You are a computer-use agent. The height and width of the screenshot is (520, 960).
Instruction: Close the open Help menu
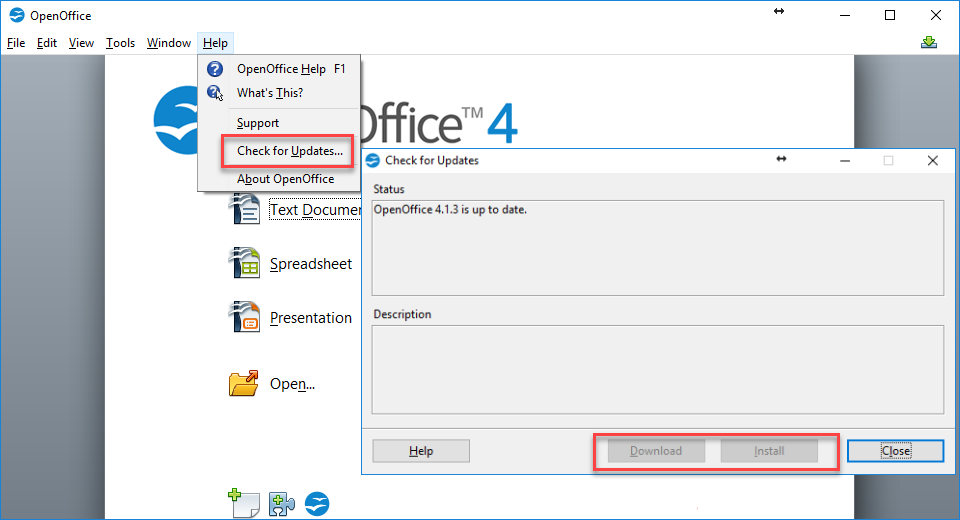pyautogui.click(x=216, y=43)
